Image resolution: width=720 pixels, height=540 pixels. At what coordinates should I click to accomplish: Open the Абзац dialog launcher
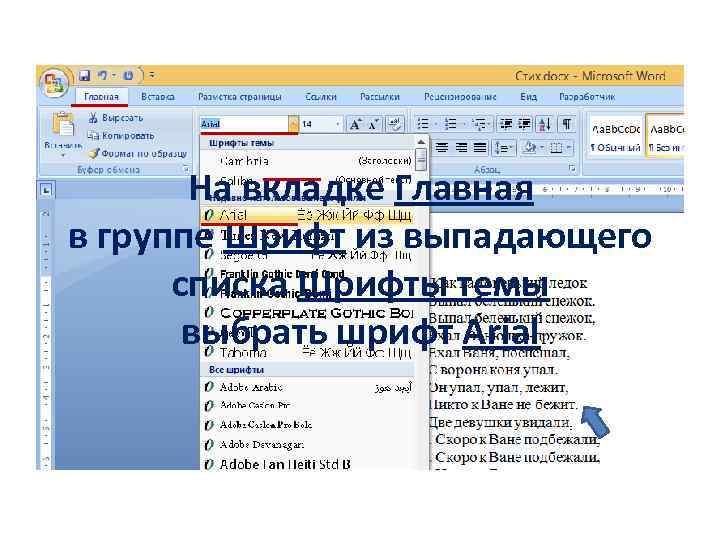(x=572, y=169)
